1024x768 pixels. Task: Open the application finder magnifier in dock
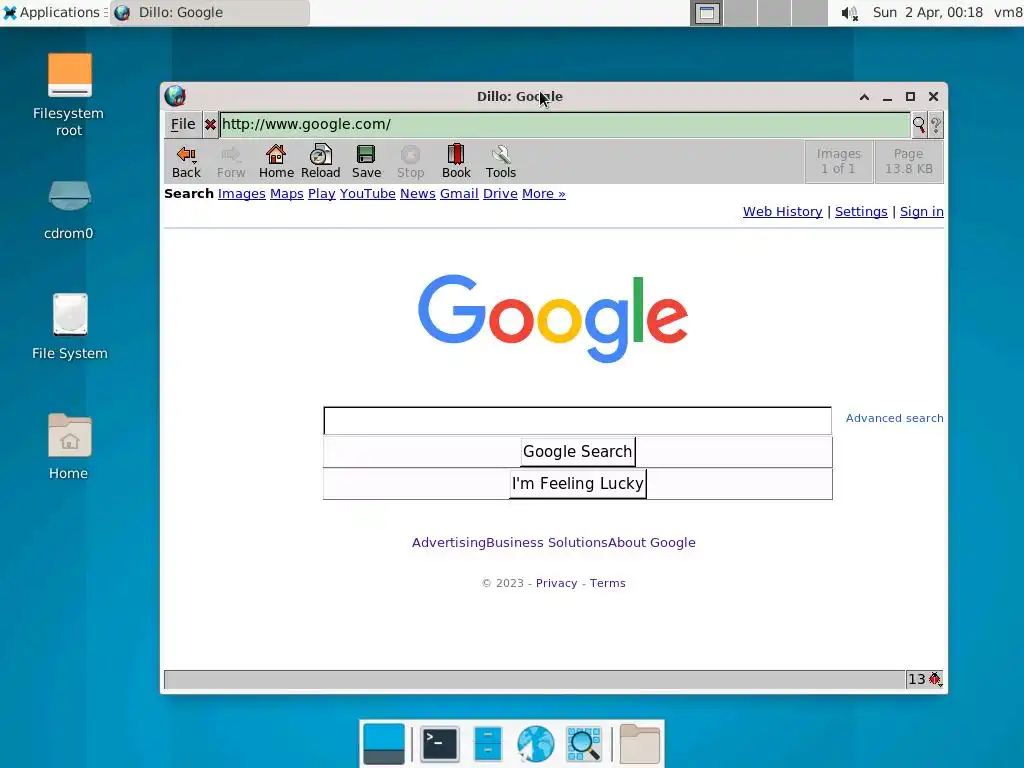click(583, 744)
